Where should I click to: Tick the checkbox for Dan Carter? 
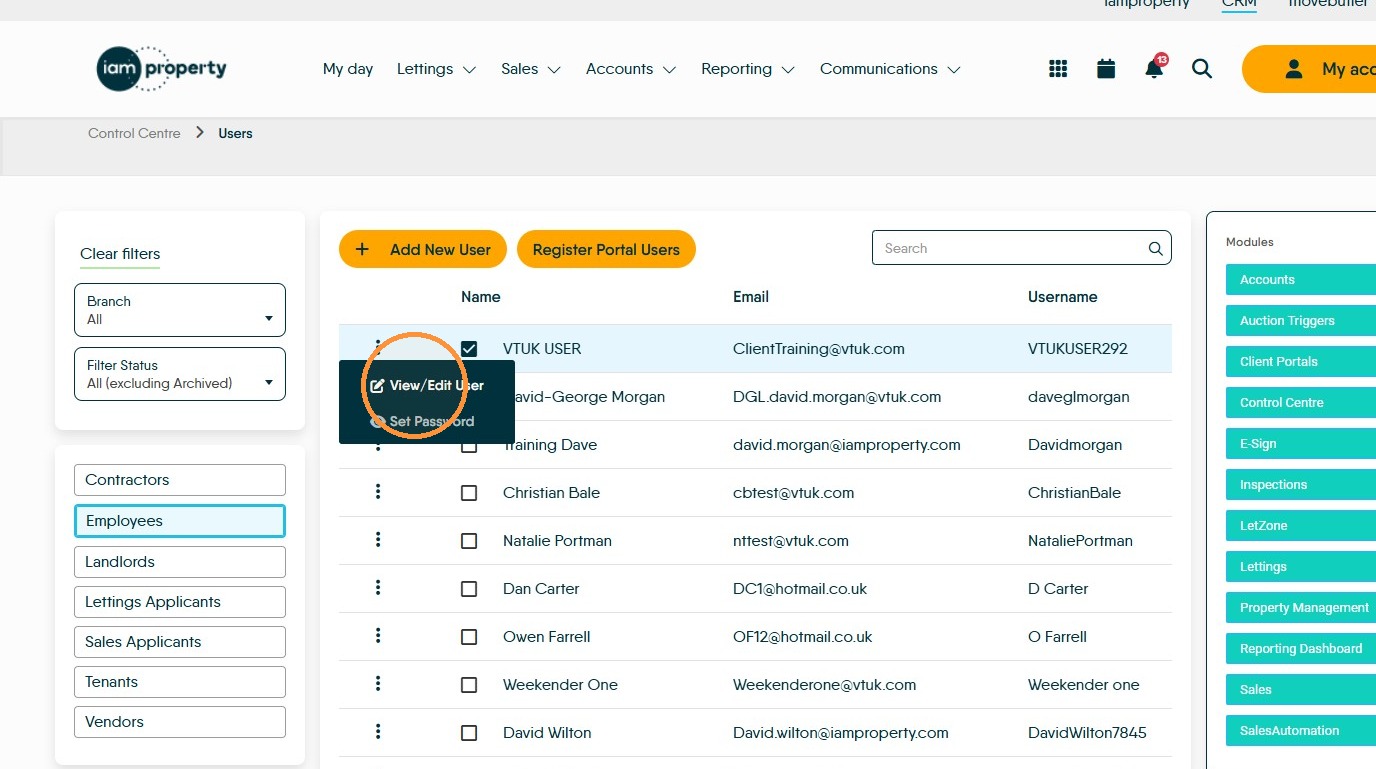point(469,589)
